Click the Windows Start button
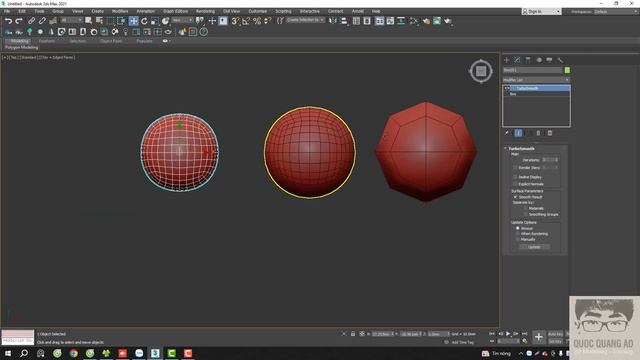 [8, 353]
